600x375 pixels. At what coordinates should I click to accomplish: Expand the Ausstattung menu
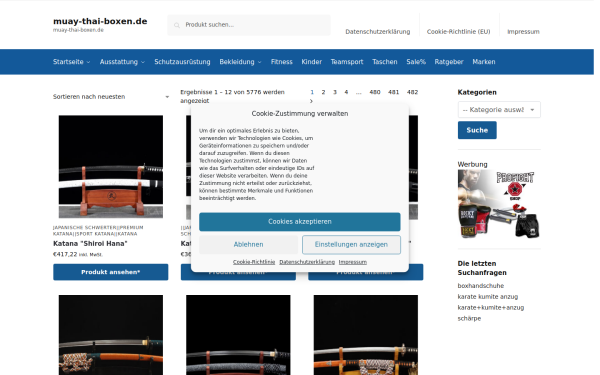click(x=122, y=62)
